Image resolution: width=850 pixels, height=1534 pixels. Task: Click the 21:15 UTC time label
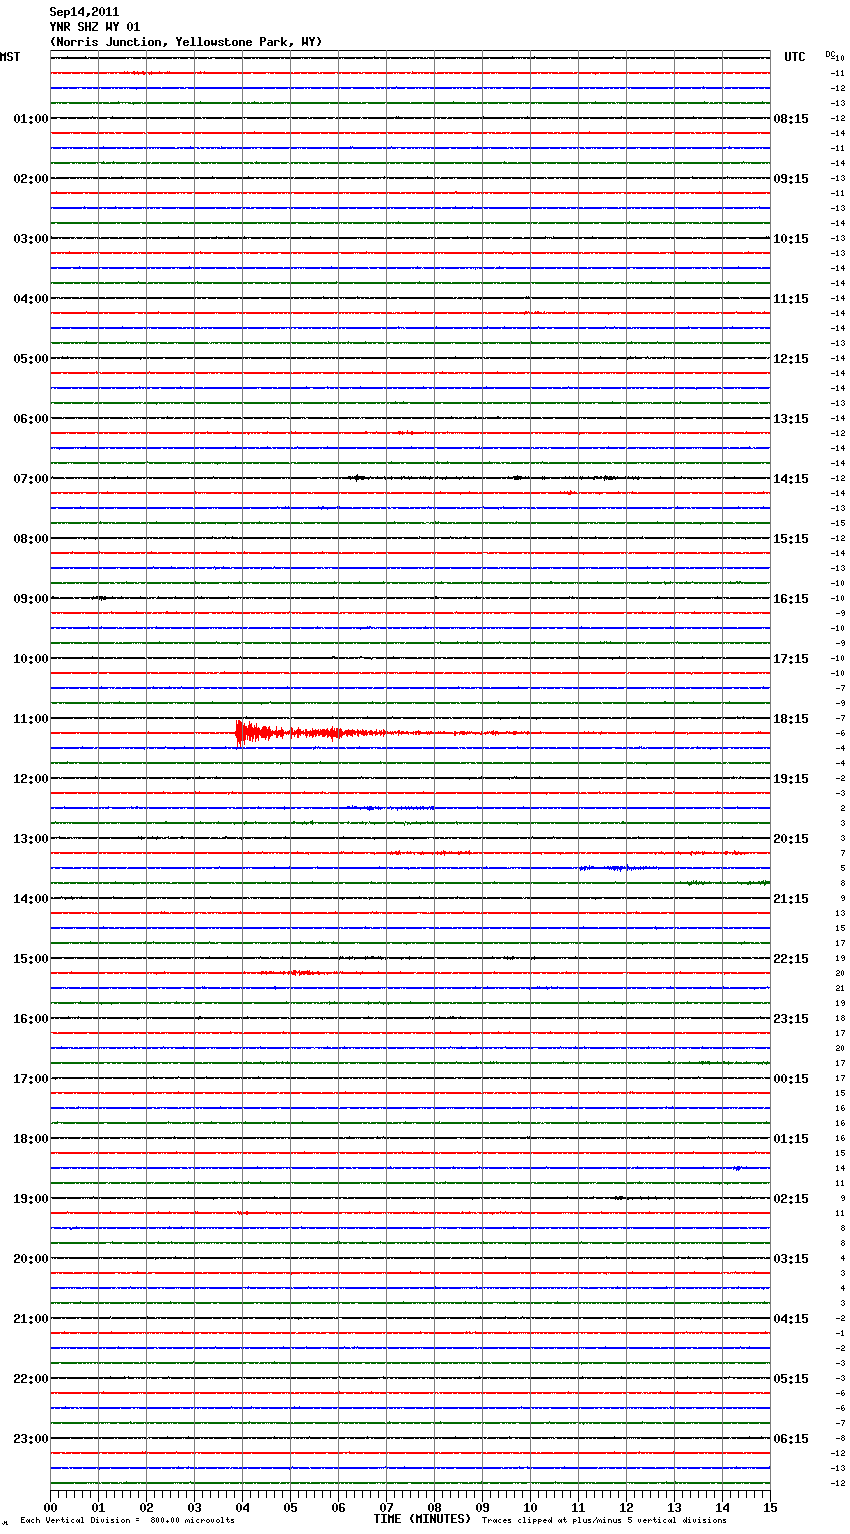click(791, 899)
